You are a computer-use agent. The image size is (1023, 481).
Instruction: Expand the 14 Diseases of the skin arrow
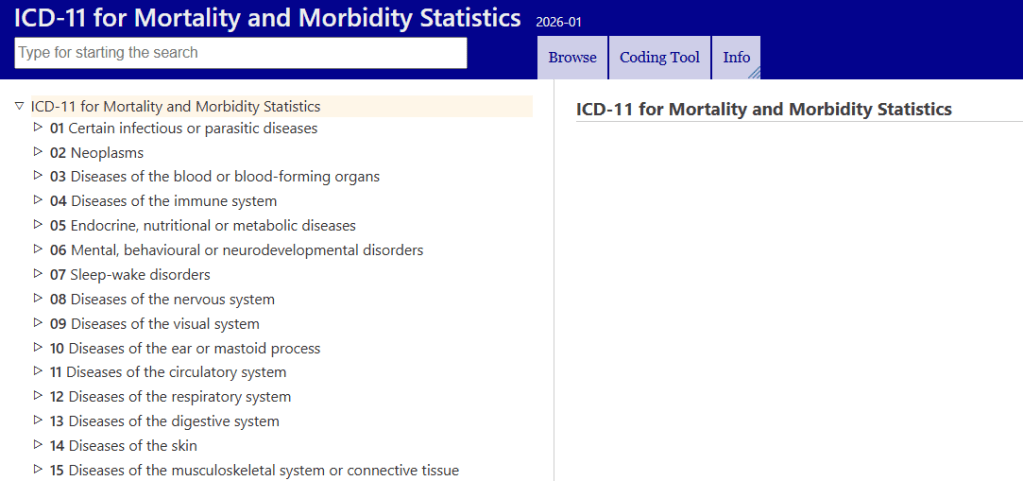37,445
